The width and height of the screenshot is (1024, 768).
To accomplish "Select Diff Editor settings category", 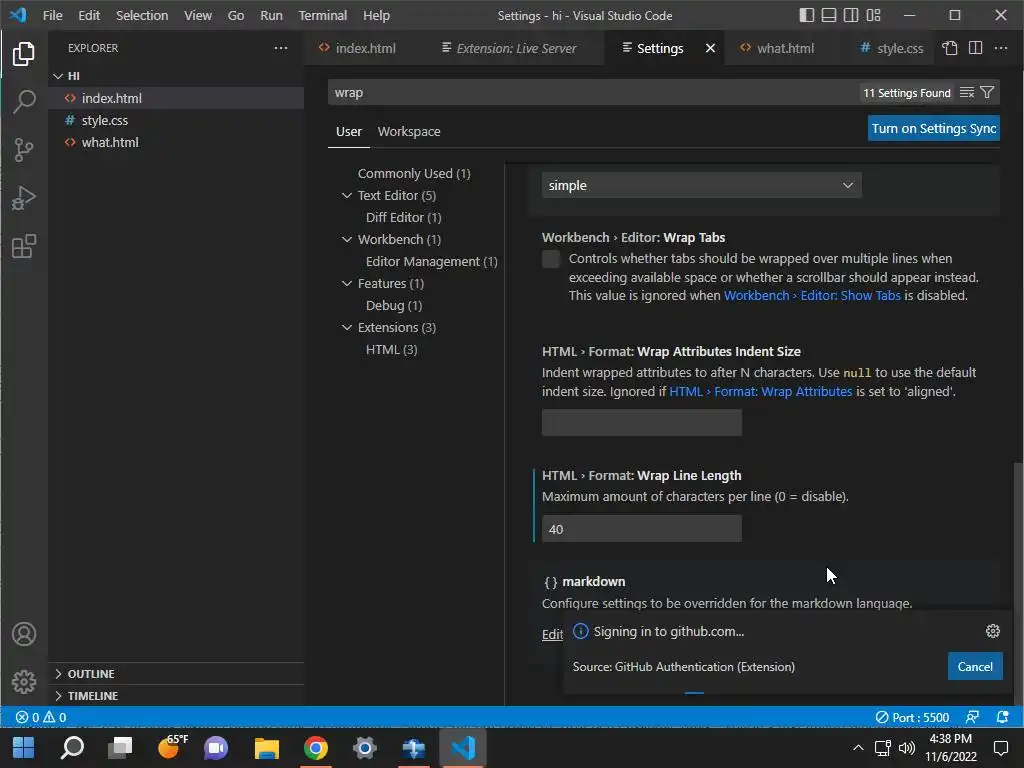I will point(404,217).
